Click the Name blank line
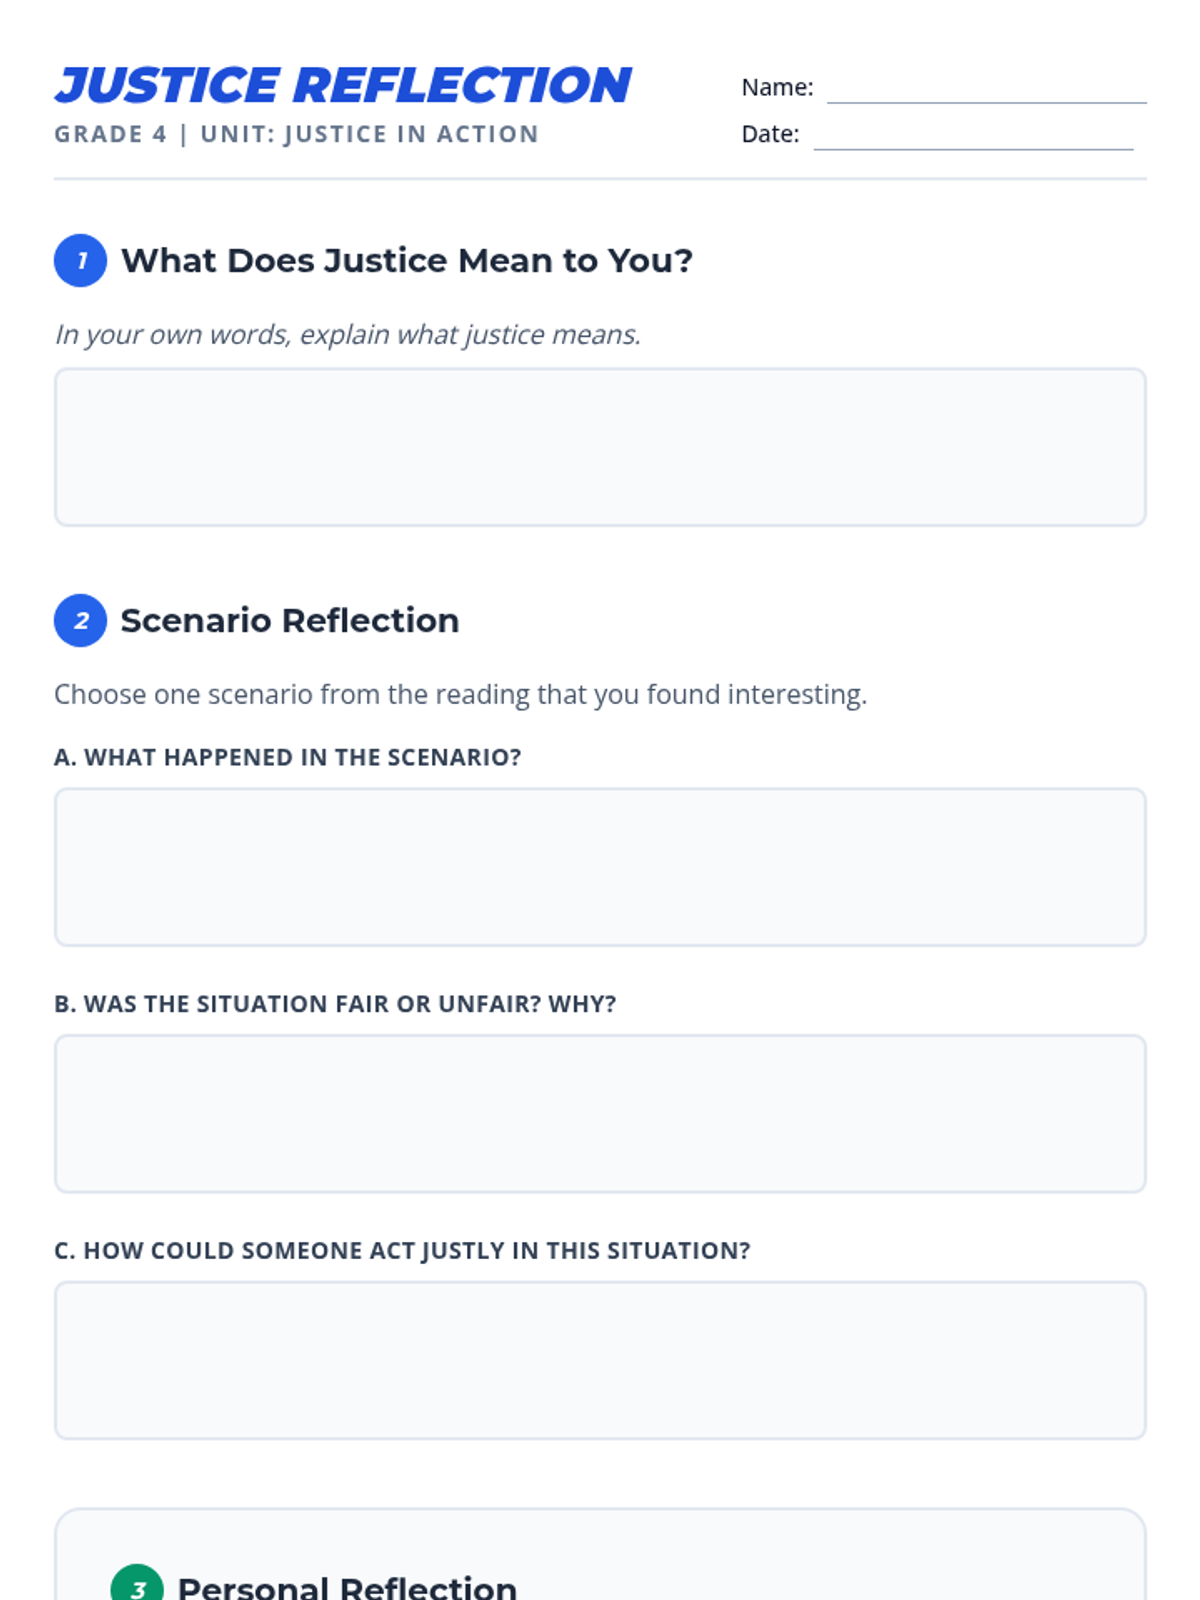The width and height of the screenshot is (1200, 1600). tap(986, 90)
